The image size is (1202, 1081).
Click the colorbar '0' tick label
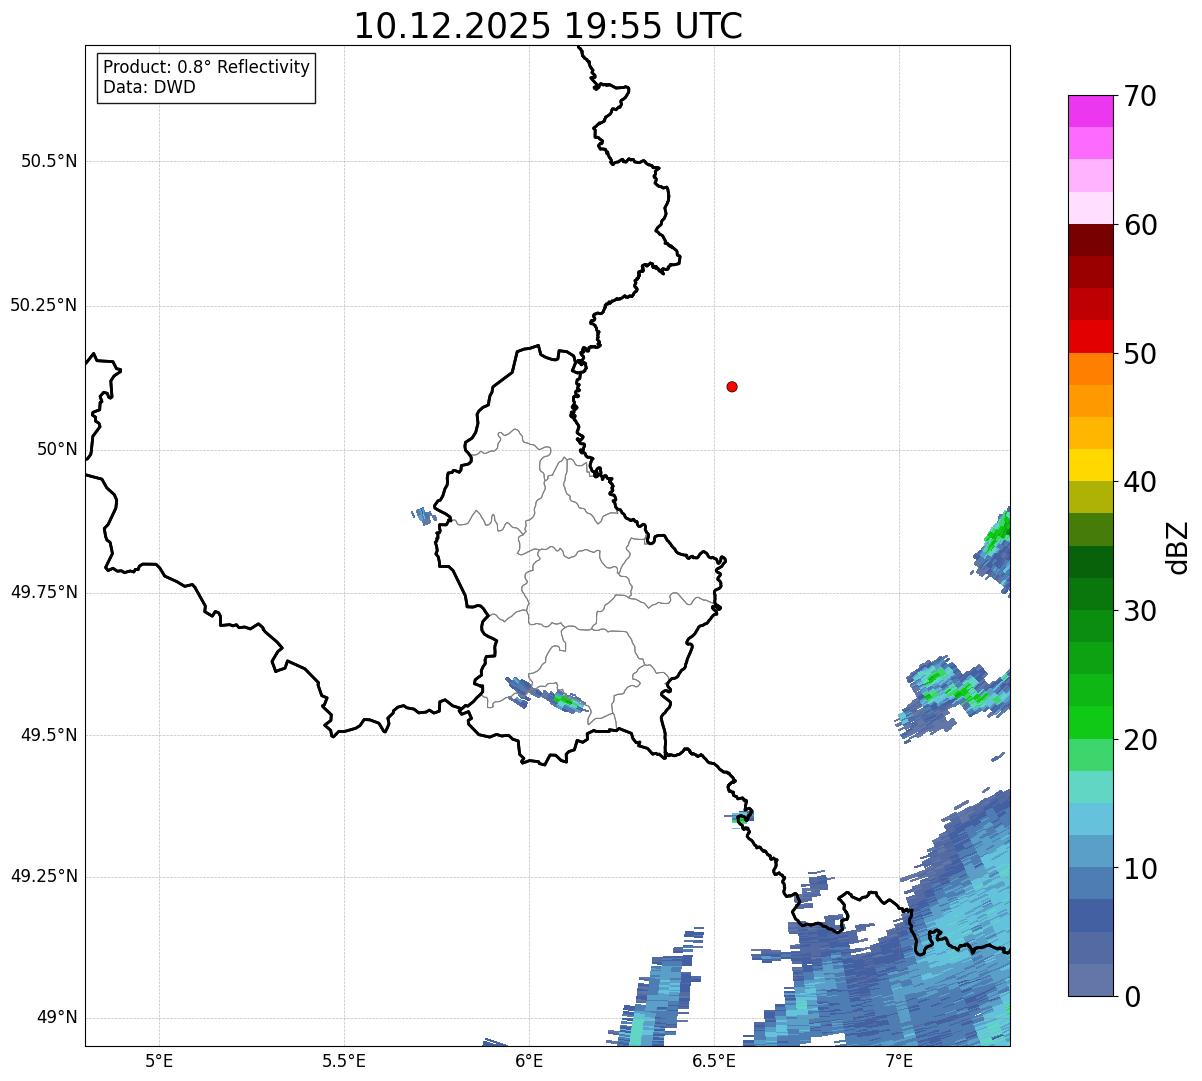pyautogui.click(x=1132, y=998)
